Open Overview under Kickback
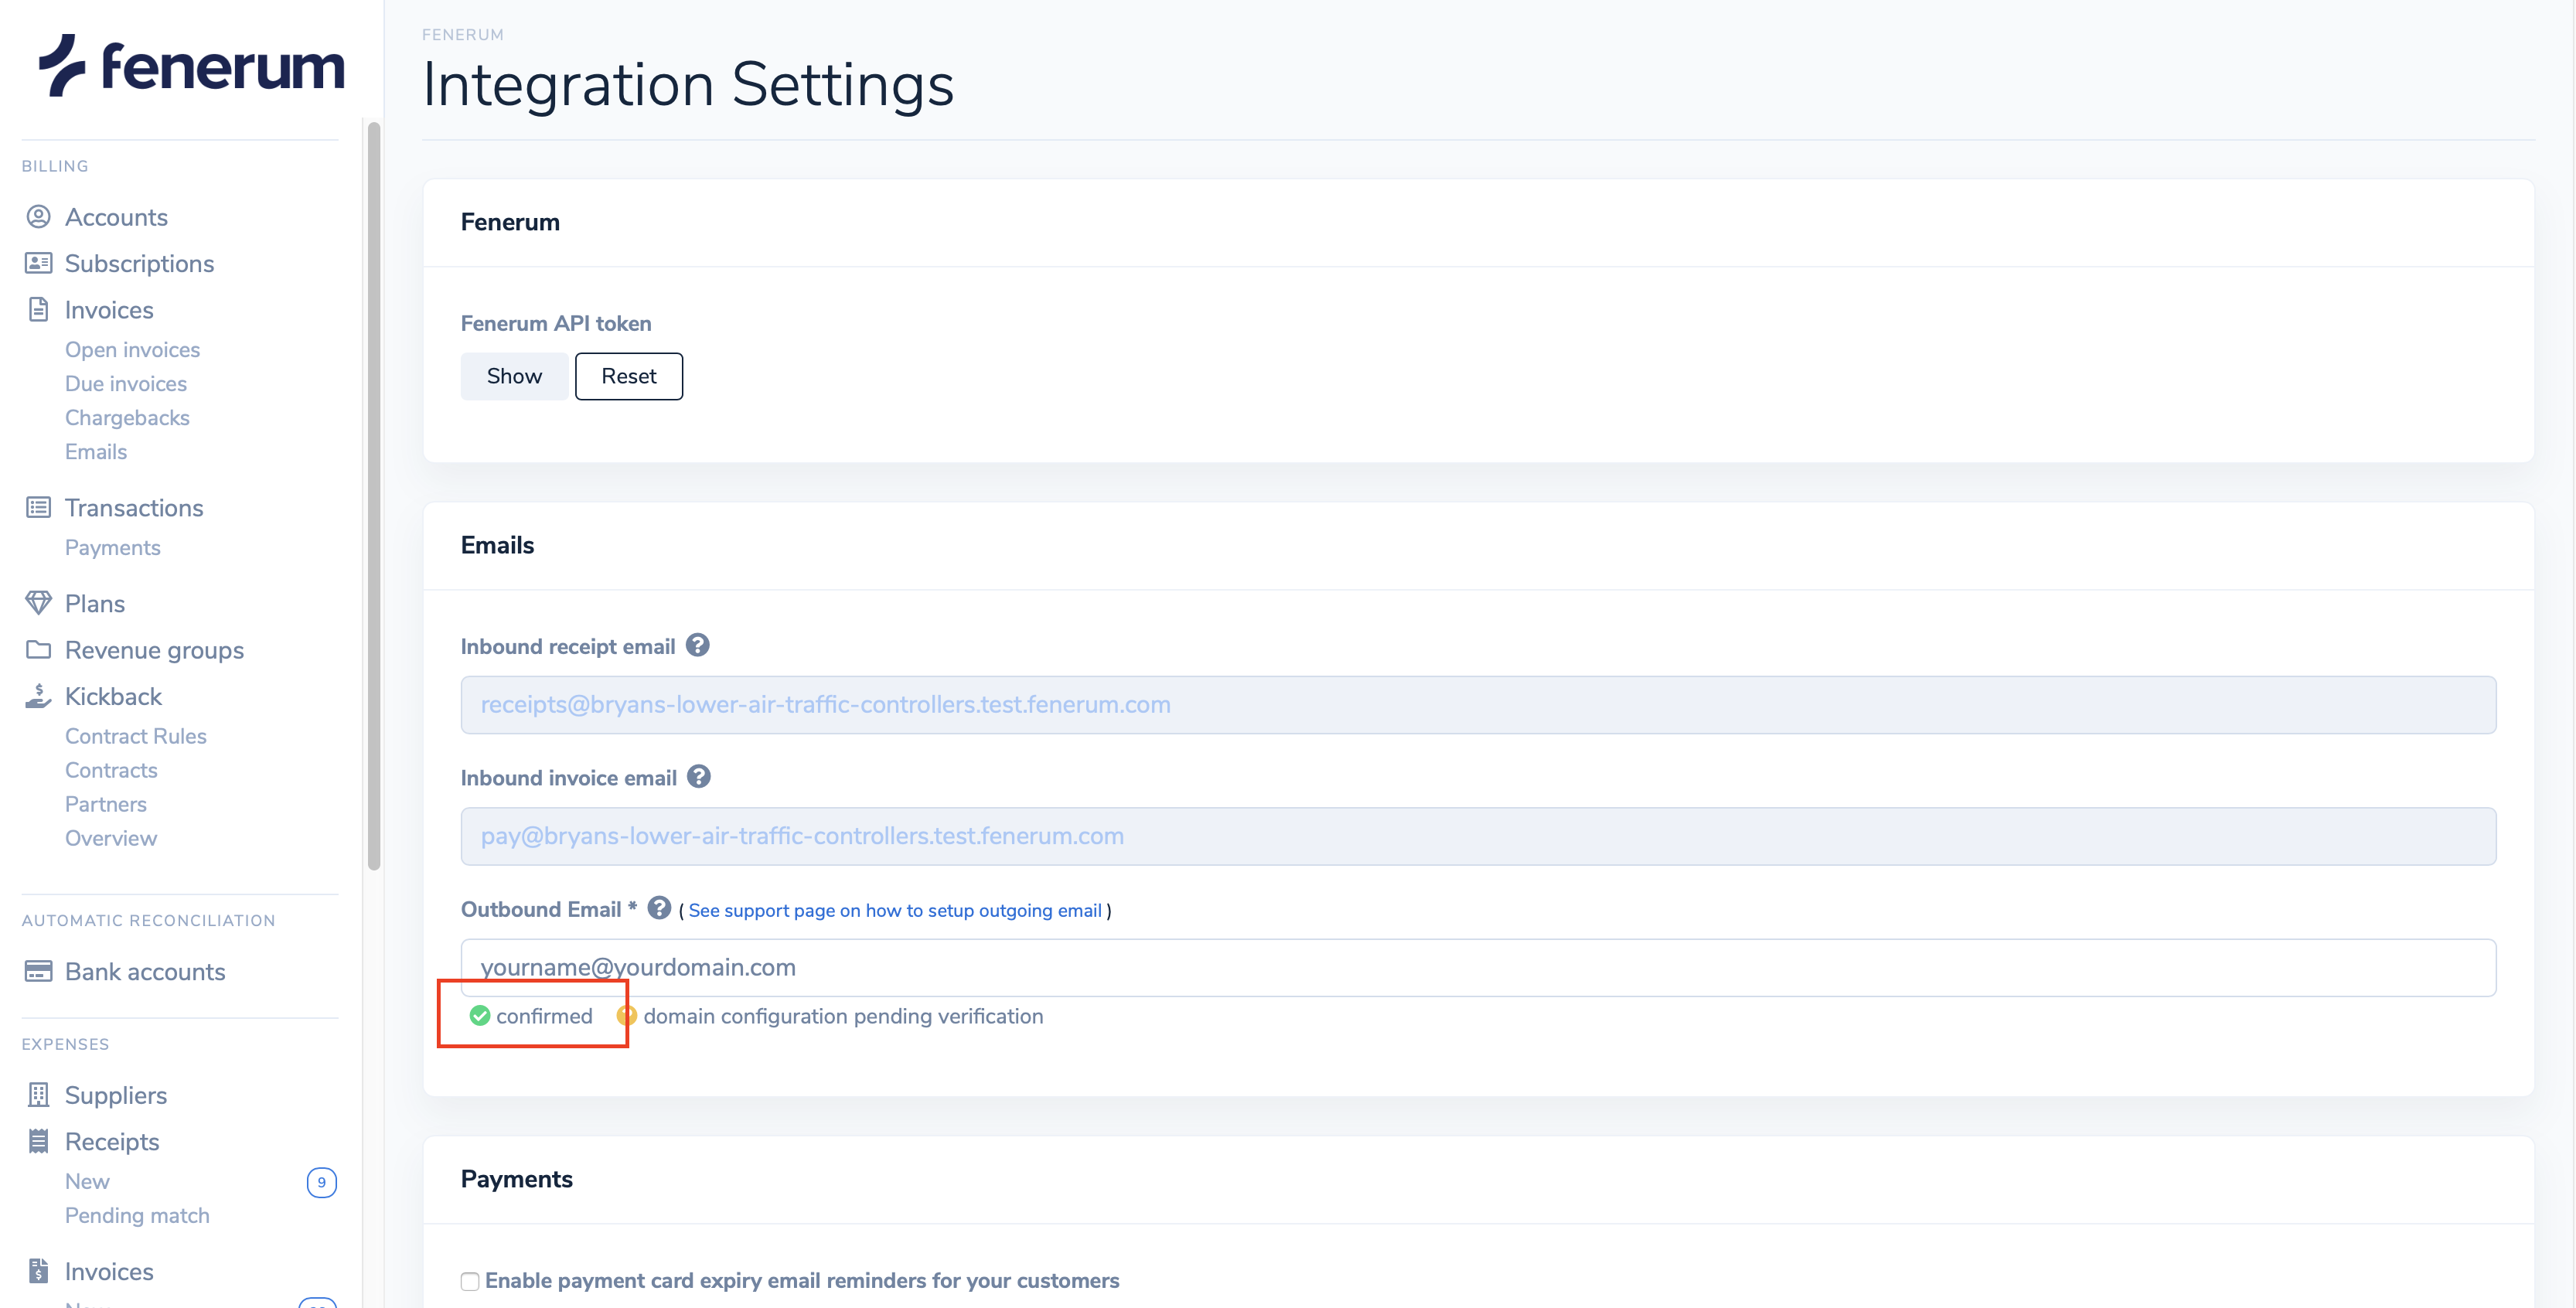The width and height of the screenshot is (2576, 1308). click(x=111, y=838)
